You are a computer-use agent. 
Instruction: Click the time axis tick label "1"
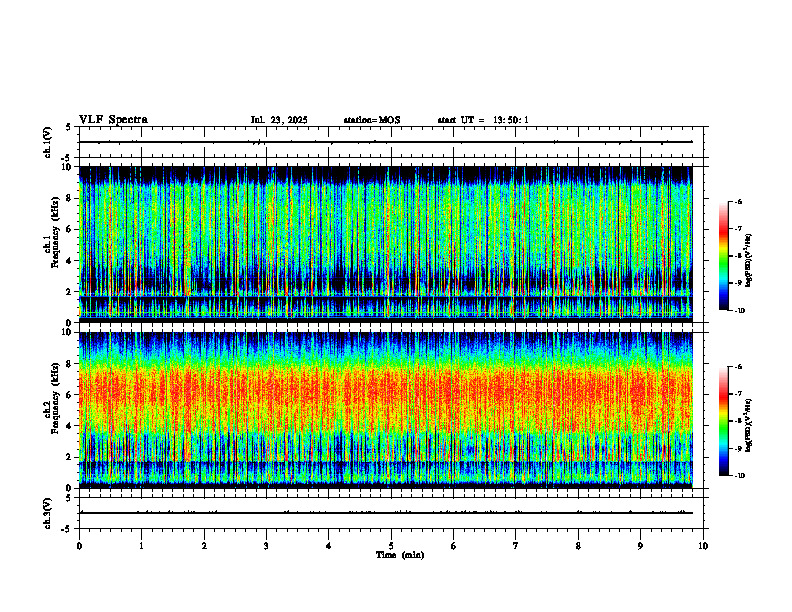pyautogui.click(x=141, y=546)
